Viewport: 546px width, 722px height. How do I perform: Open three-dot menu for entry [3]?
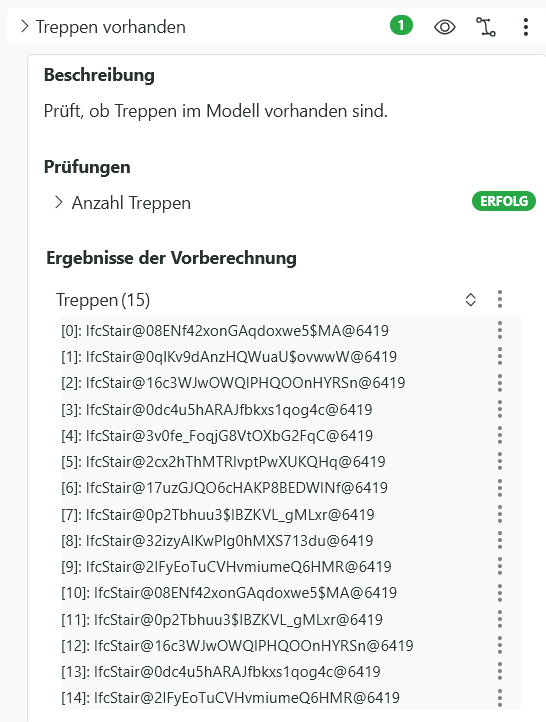point(500,409)
